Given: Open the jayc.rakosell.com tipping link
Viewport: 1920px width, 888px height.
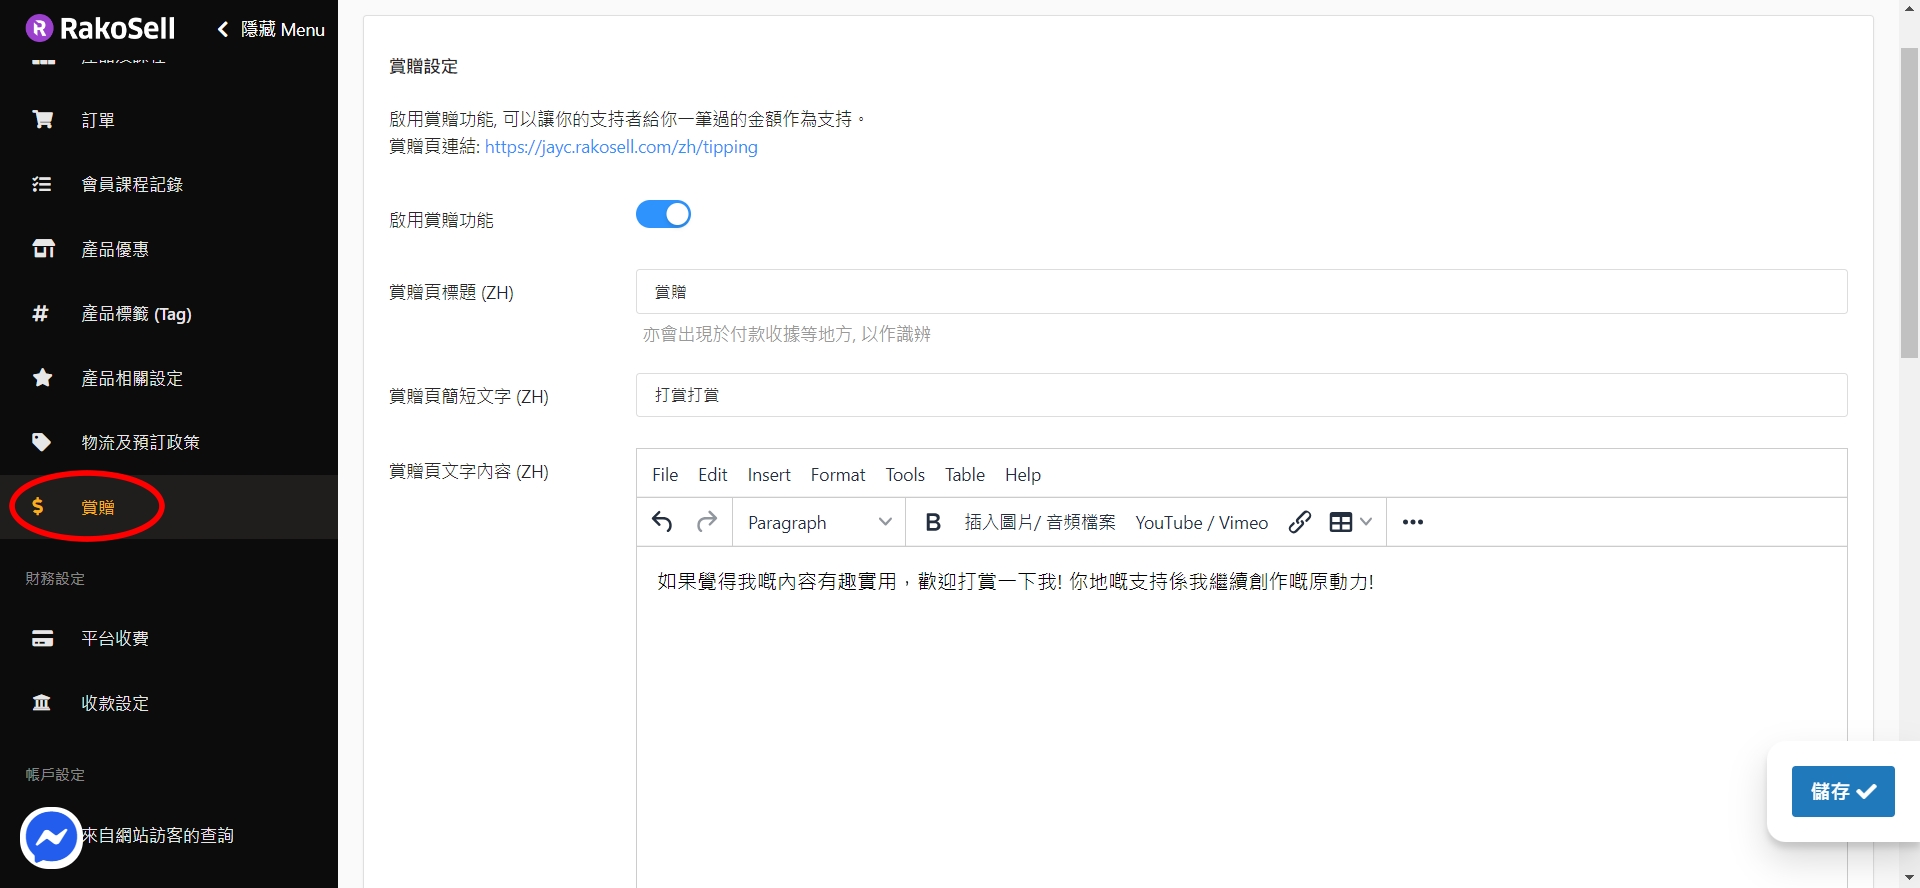Looking at the screenshot, I should pos(621,147).
